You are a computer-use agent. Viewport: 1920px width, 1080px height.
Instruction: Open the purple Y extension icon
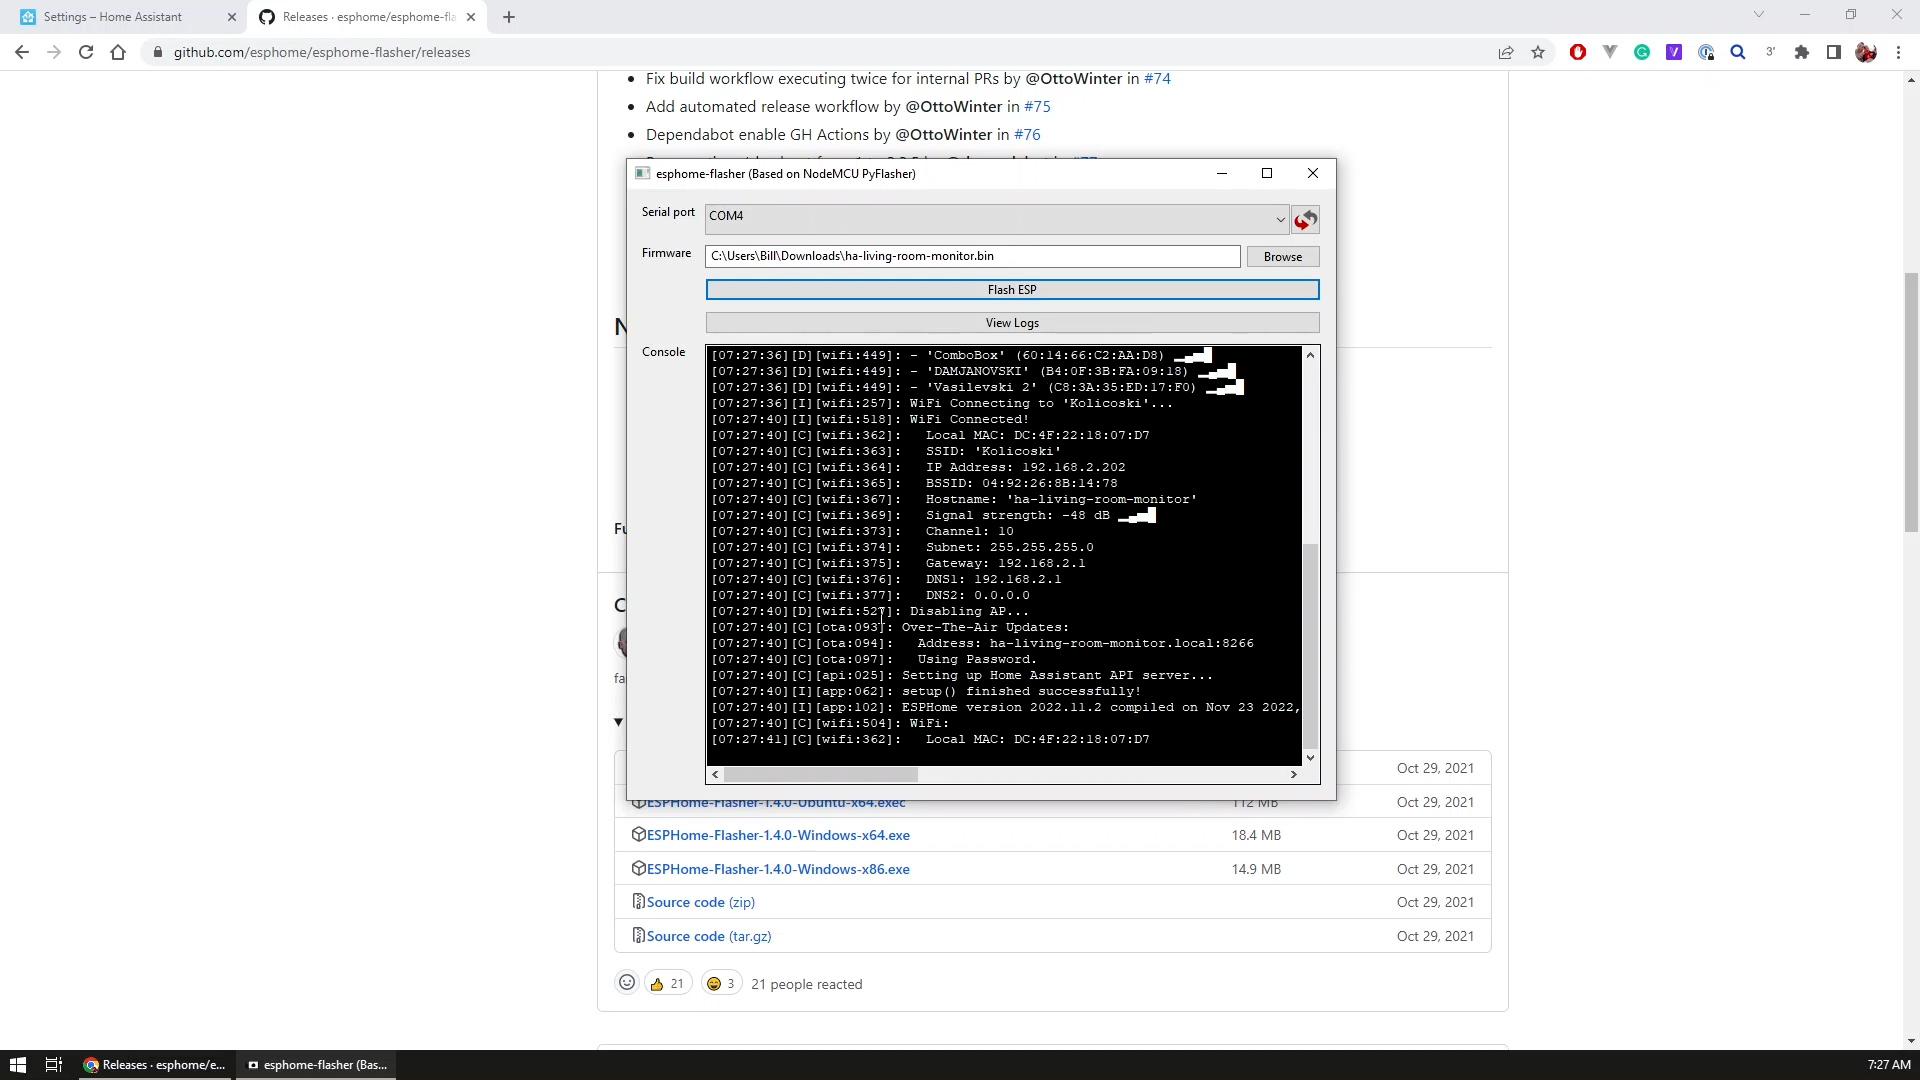tap(1673, 52)
